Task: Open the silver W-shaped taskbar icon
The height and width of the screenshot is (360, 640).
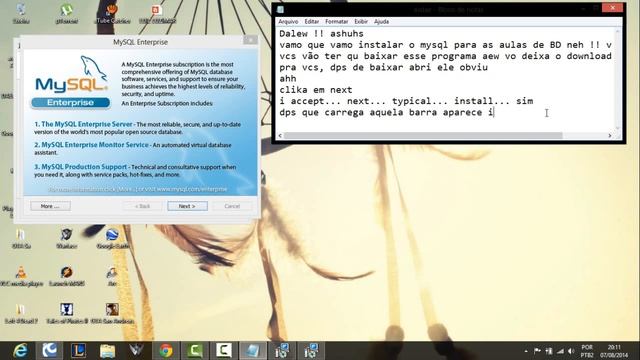Action: click(136, 351)
